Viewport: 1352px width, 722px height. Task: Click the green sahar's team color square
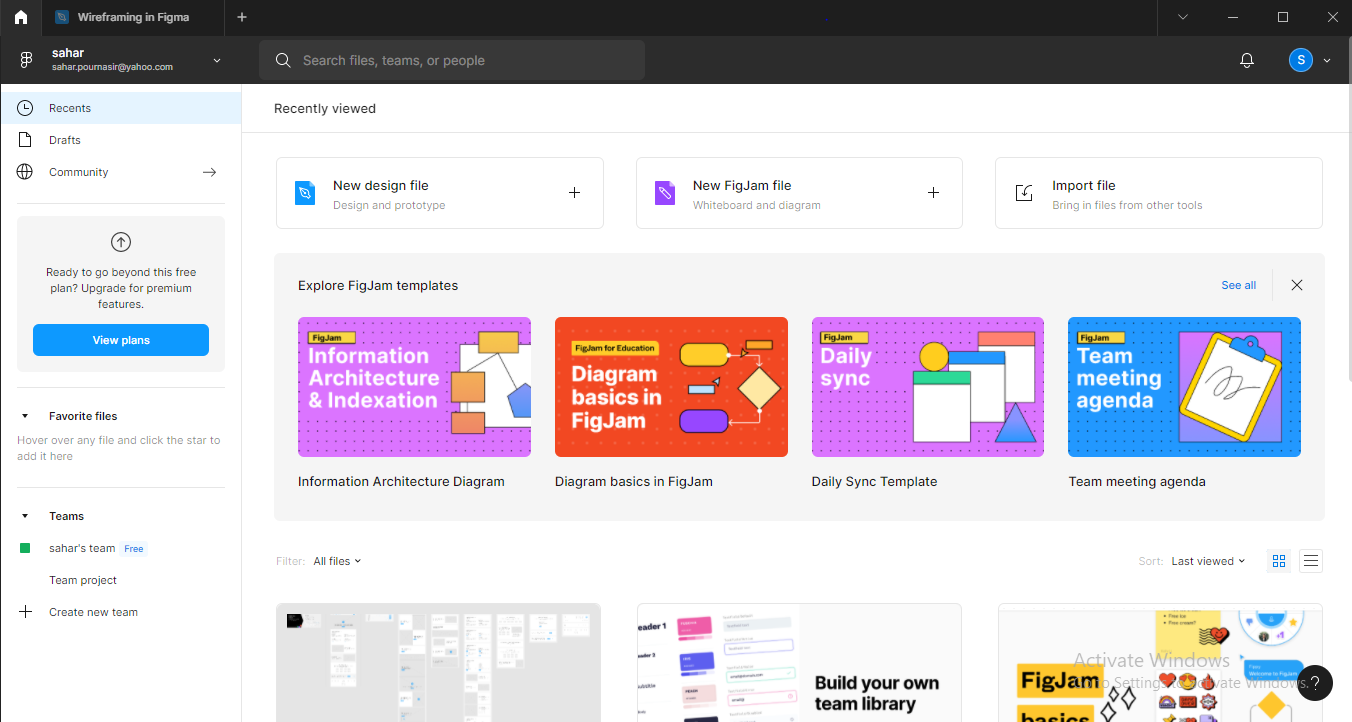tap(25, 548)
